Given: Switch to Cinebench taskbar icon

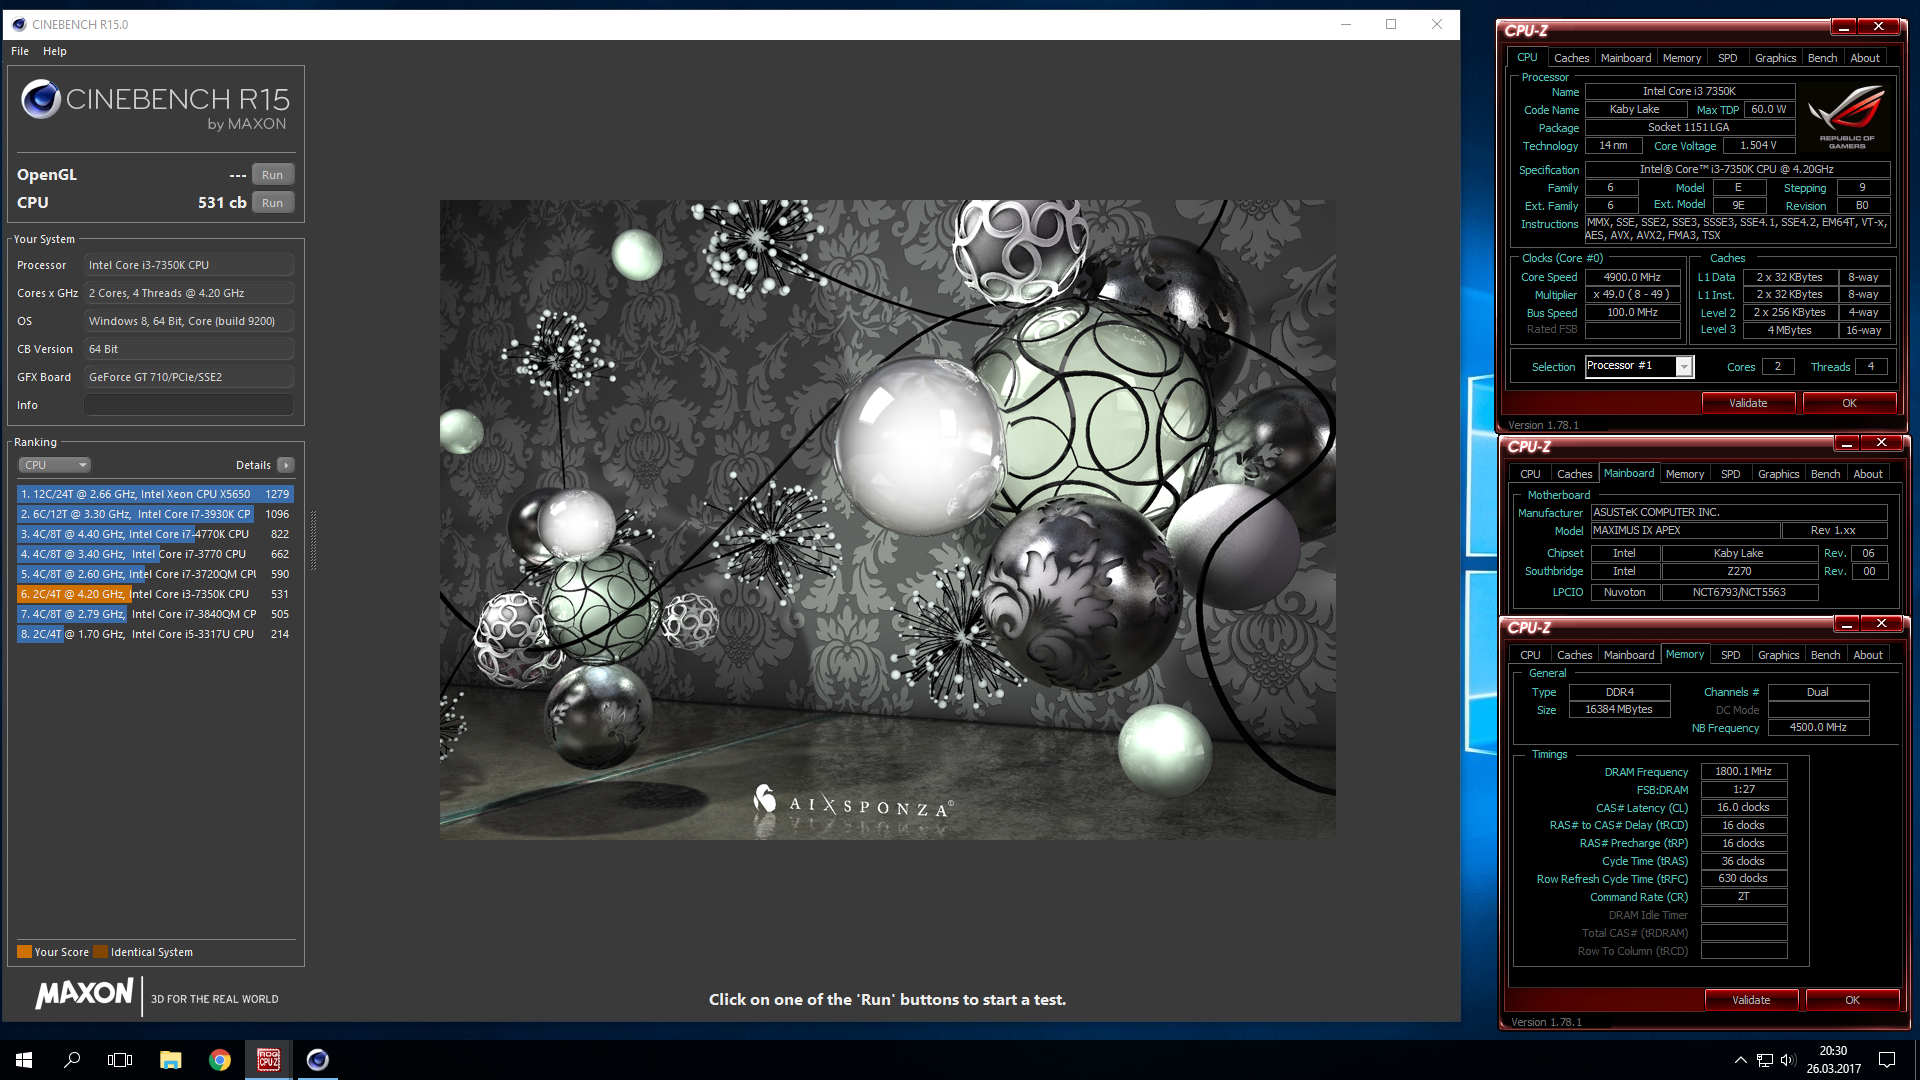Looking at the screenshot, I should pyautogui.click(x=318, y=1060).
